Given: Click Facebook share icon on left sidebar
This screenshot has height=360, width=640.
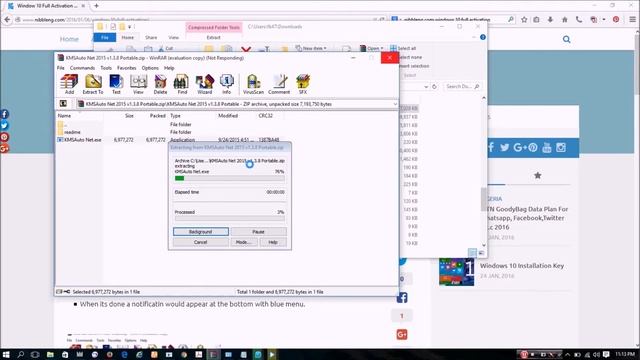Looking at the screenshot, I should 4,114.
